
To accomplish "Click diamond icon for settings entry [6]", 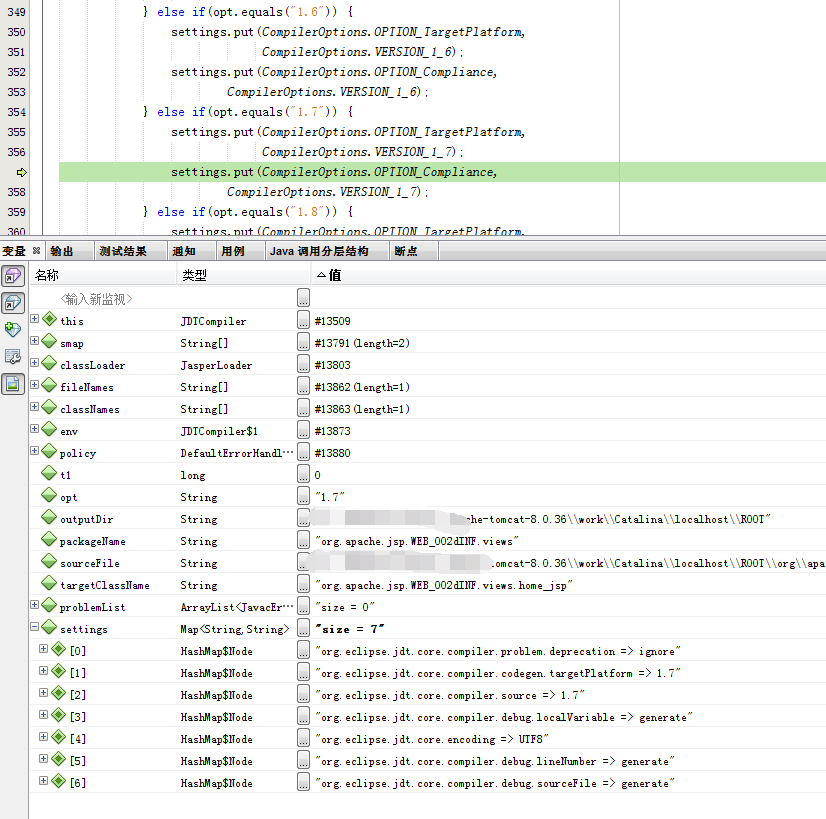I will pos(58,782).
